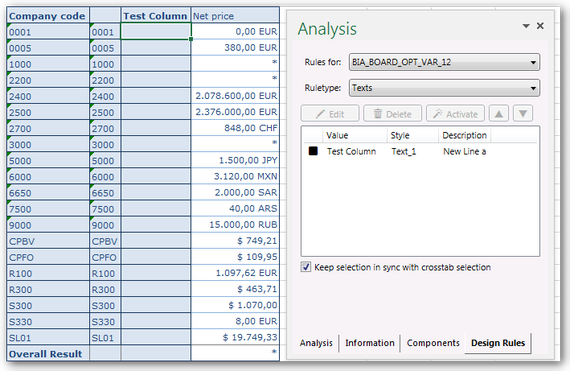
Task: Select the net price cell 3.120,00 MXN
Action: click(x=235, y=176)
